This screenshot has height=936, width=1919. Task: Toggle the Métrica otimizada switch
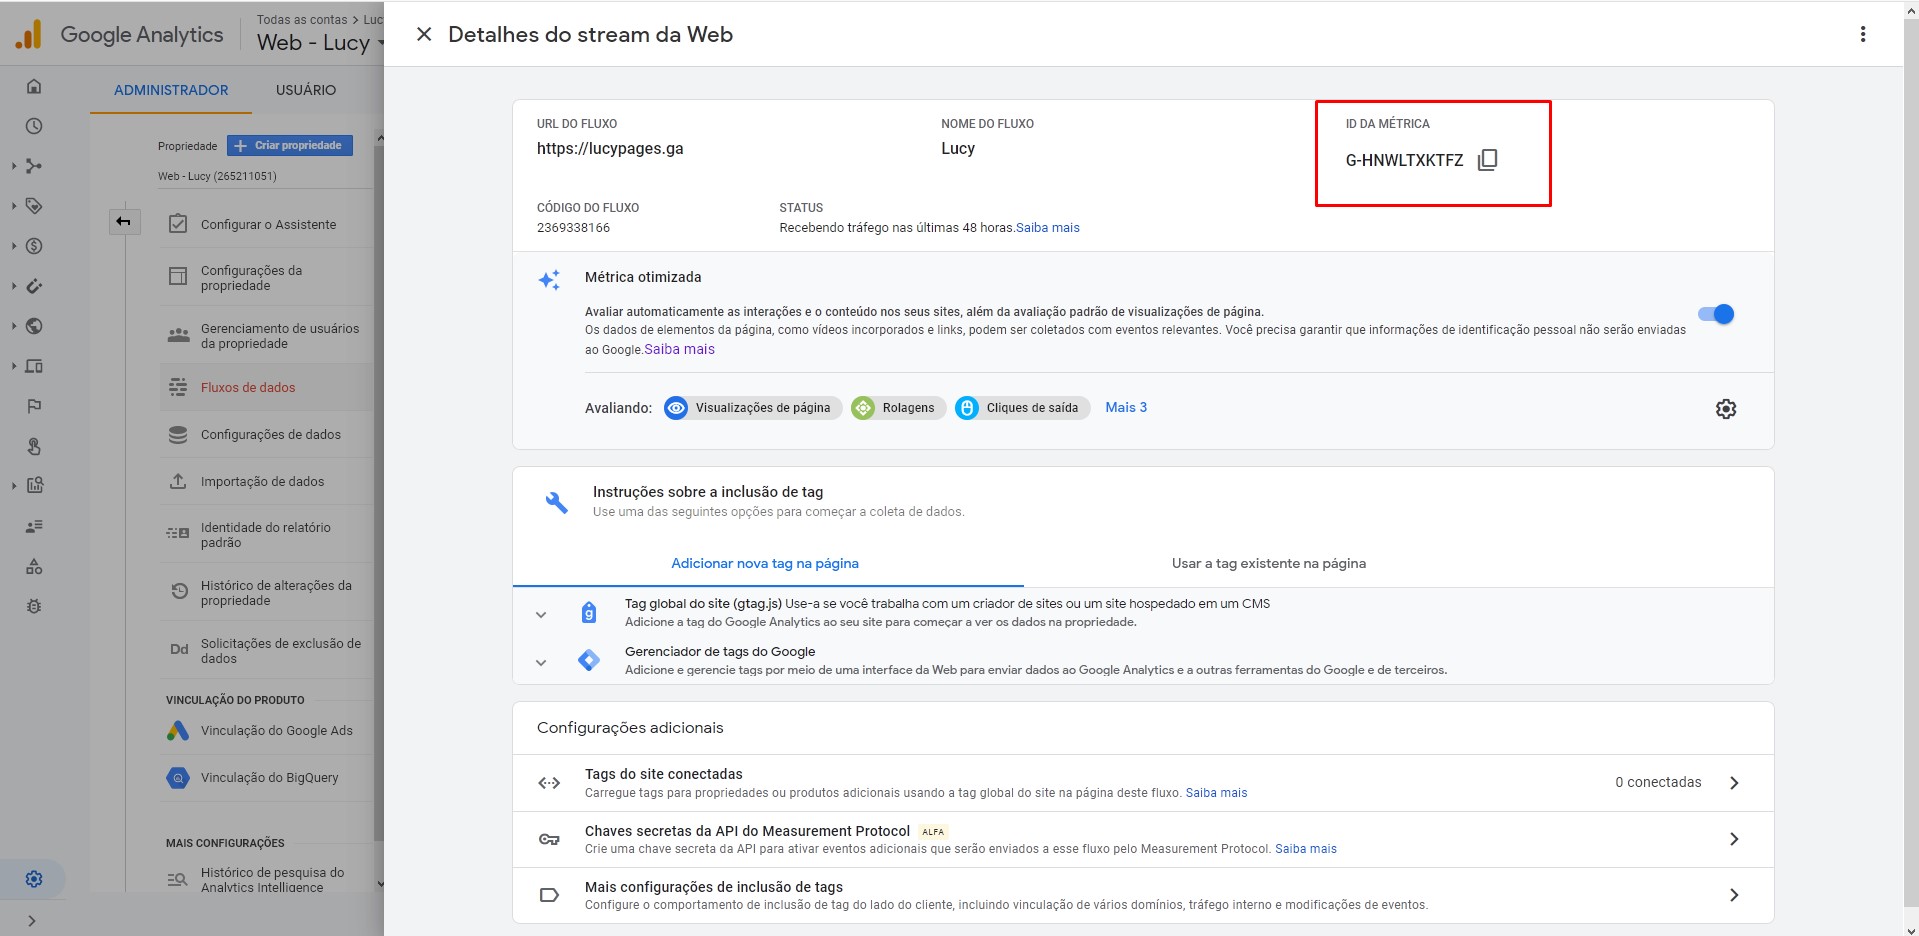(1716, 314)
